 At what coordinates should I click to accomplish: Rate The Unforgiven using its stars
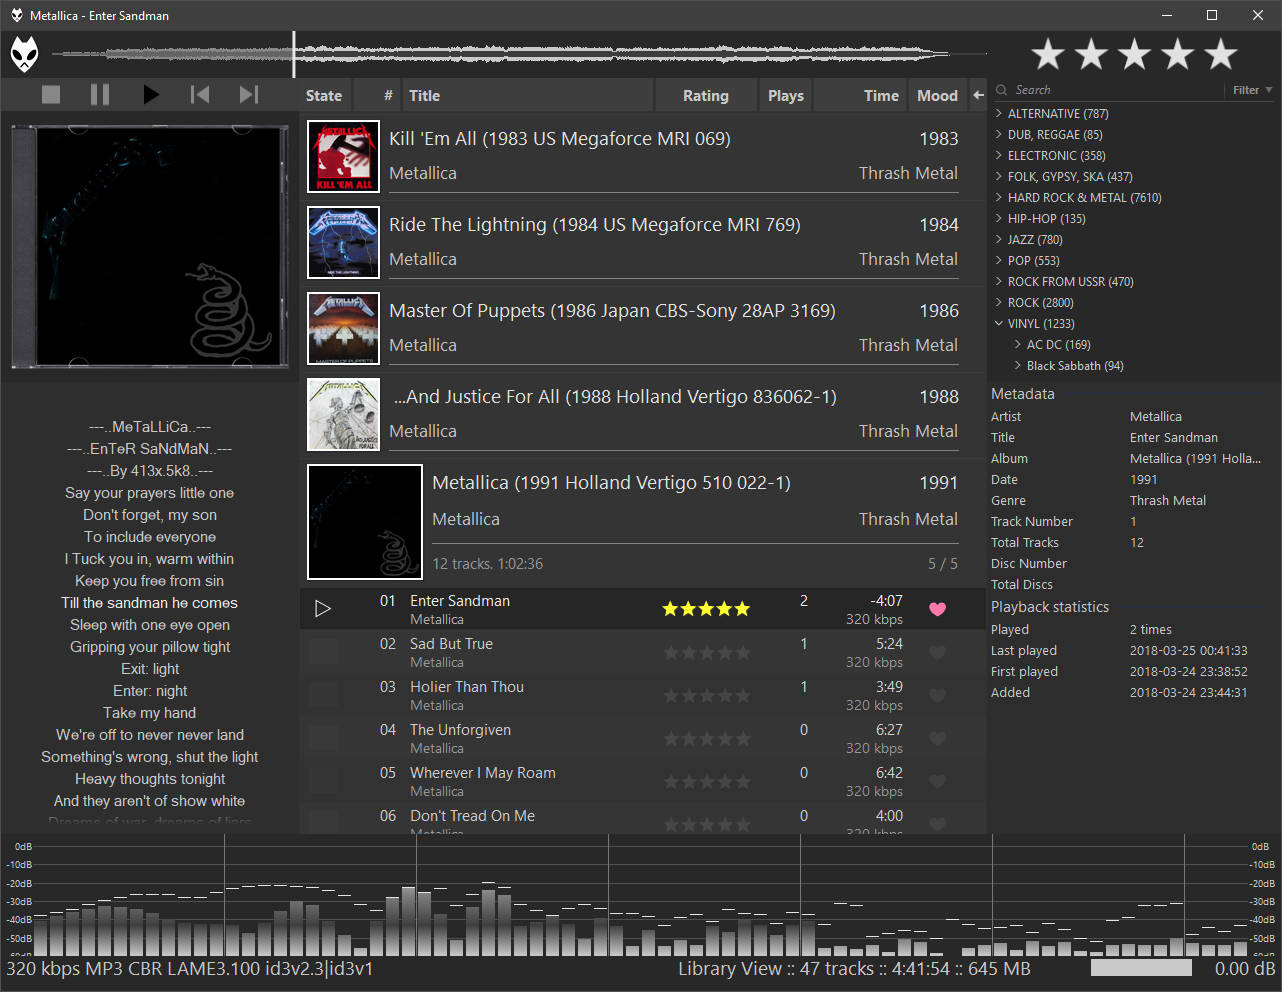pyautogui.click(x=706, y=738)
